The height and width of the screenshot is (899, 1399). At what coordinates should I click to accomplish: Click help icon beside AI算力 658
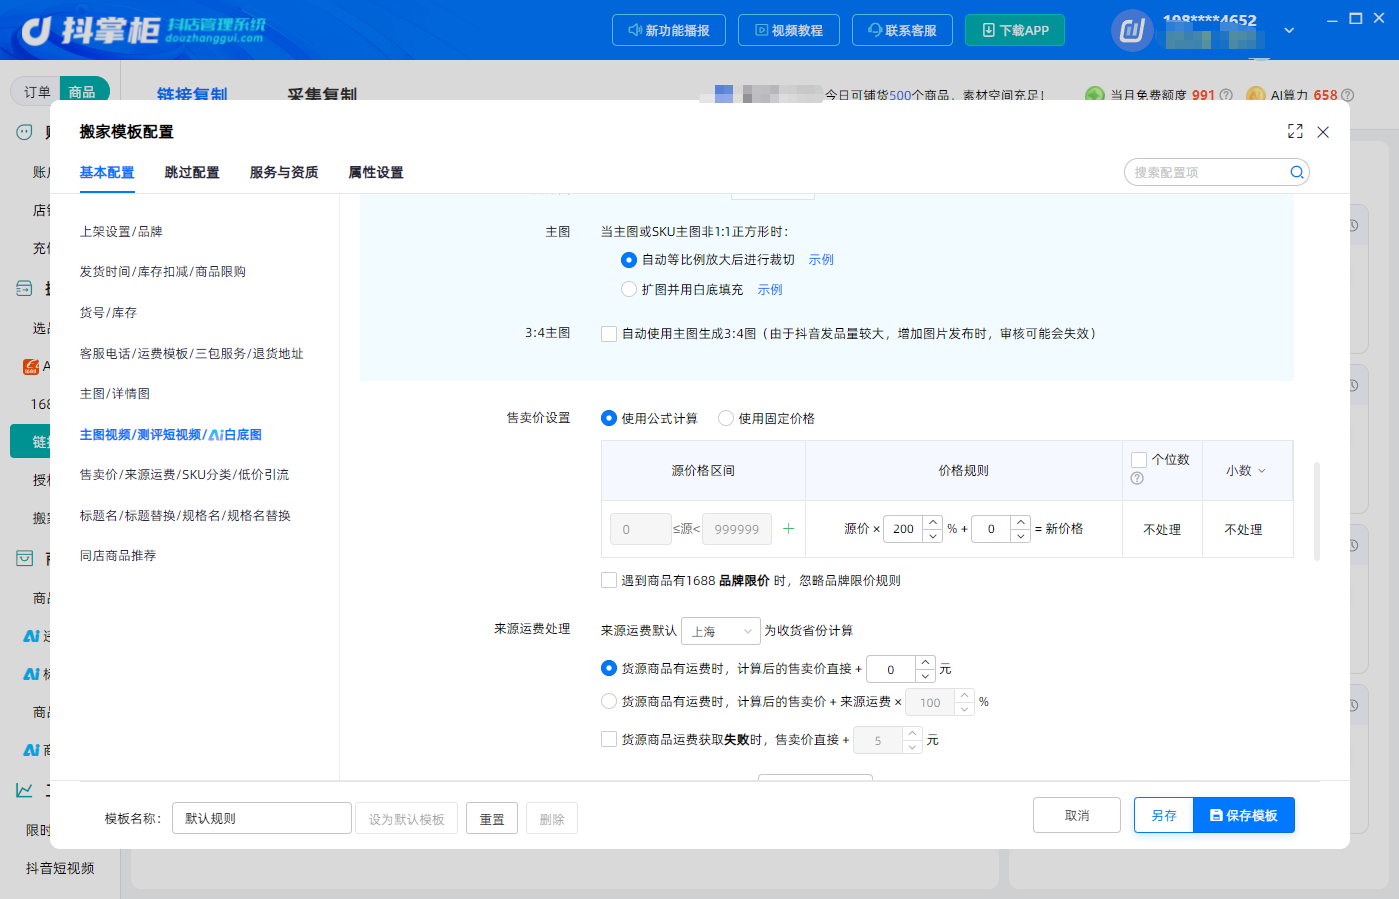point(1347,95)
